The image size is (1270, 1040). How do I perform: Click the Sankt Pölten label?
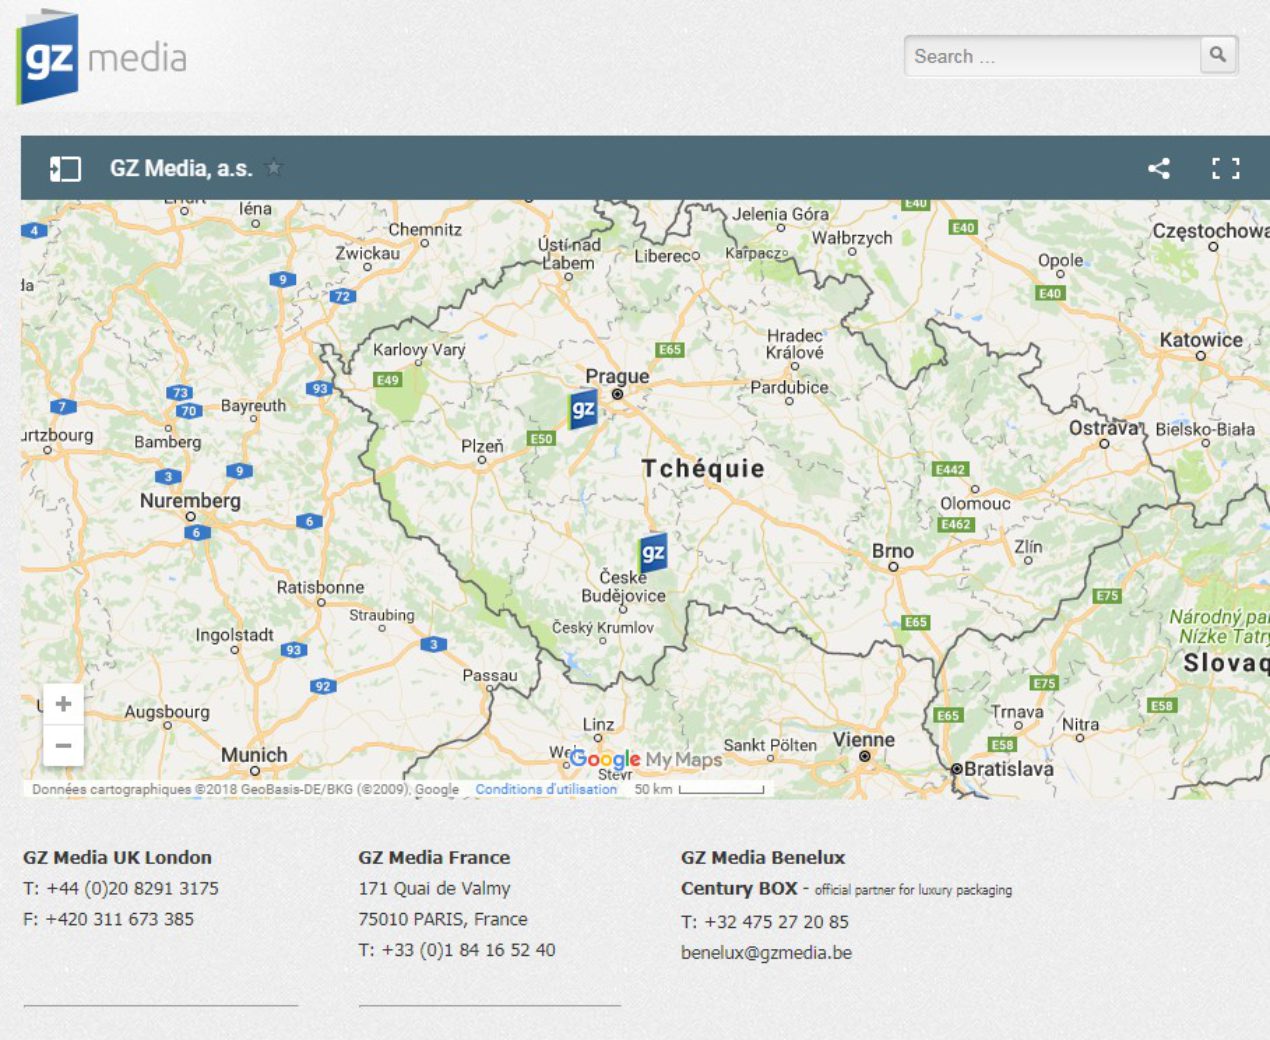pos(770,745)
